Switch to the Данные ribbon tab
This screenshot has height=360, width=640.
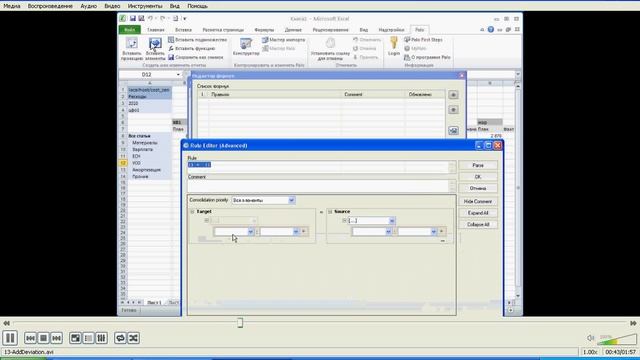tap(293, 30)
